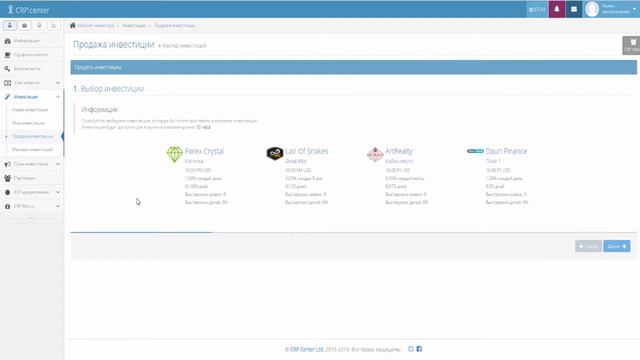Collapse the Инвестиции sidebar section

click(x=32, y=97)
